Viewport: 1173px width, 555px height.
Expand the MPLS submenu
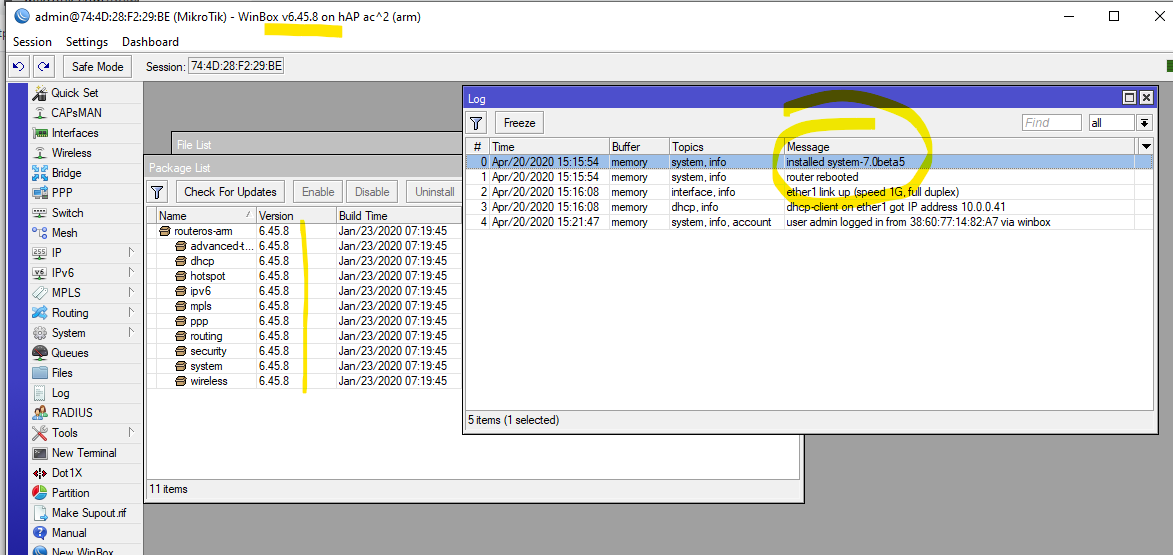pyautogui.click(x=132, y=292)
